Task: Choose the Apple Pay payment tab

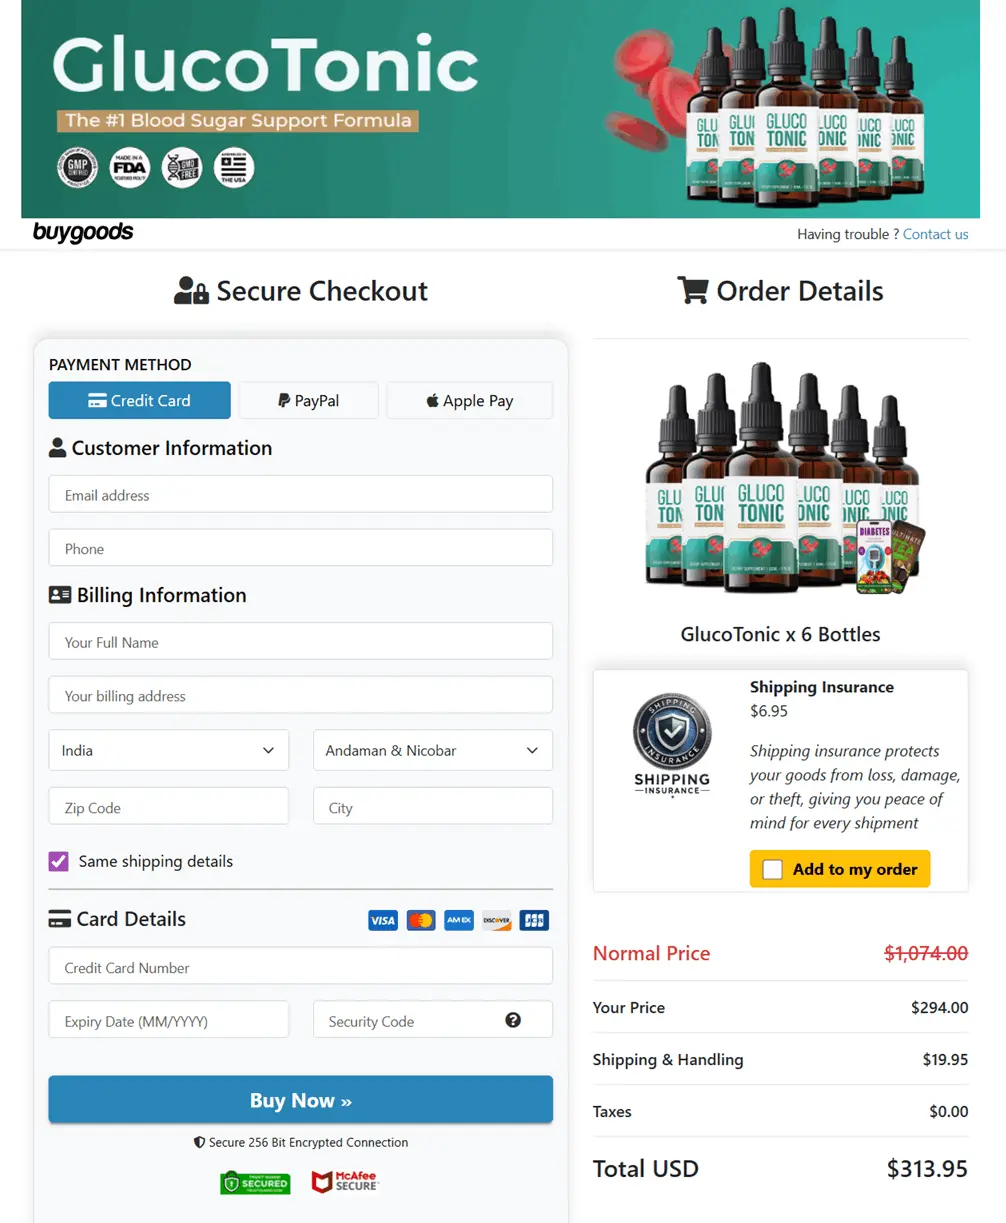Action: pyautogui.click(x=470, y=400)
